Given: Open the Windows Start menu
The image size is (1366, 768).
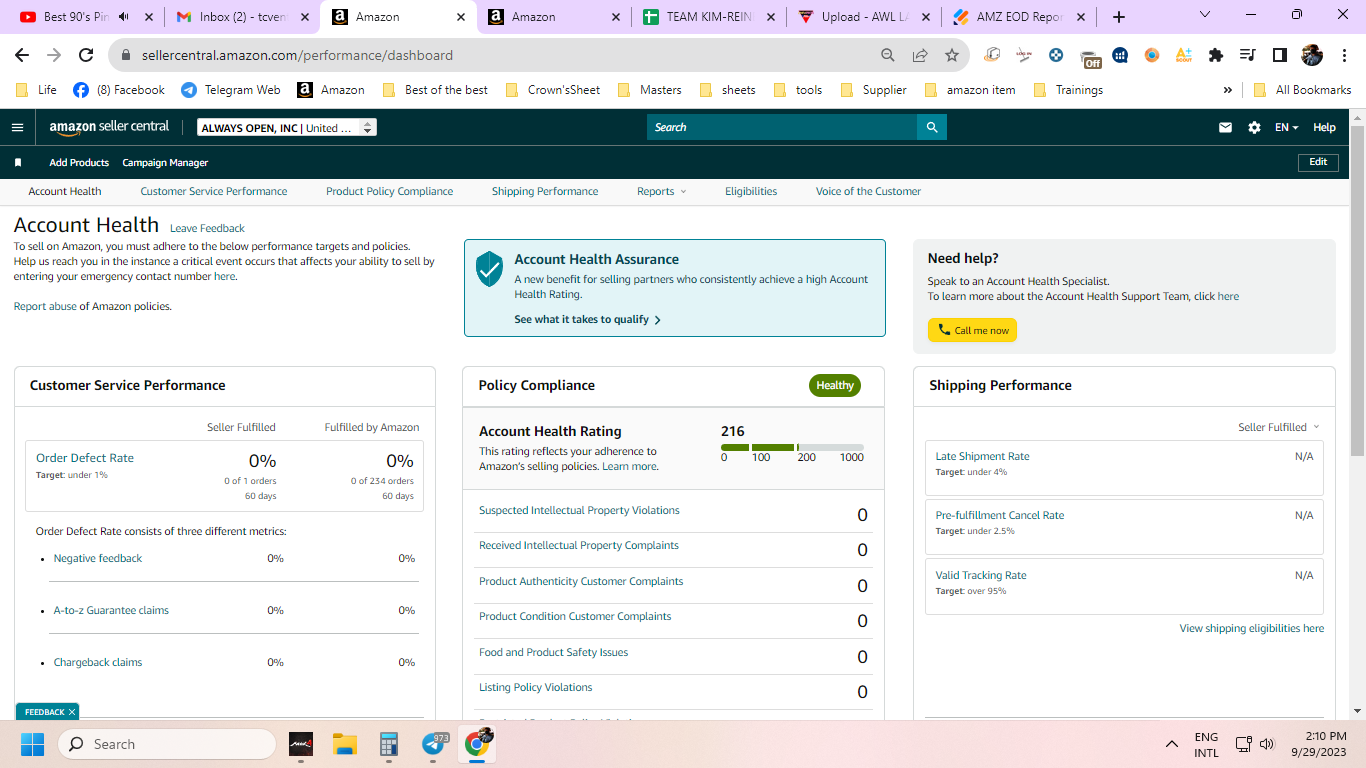Looking at the screenshot, I should coord(33,744).
